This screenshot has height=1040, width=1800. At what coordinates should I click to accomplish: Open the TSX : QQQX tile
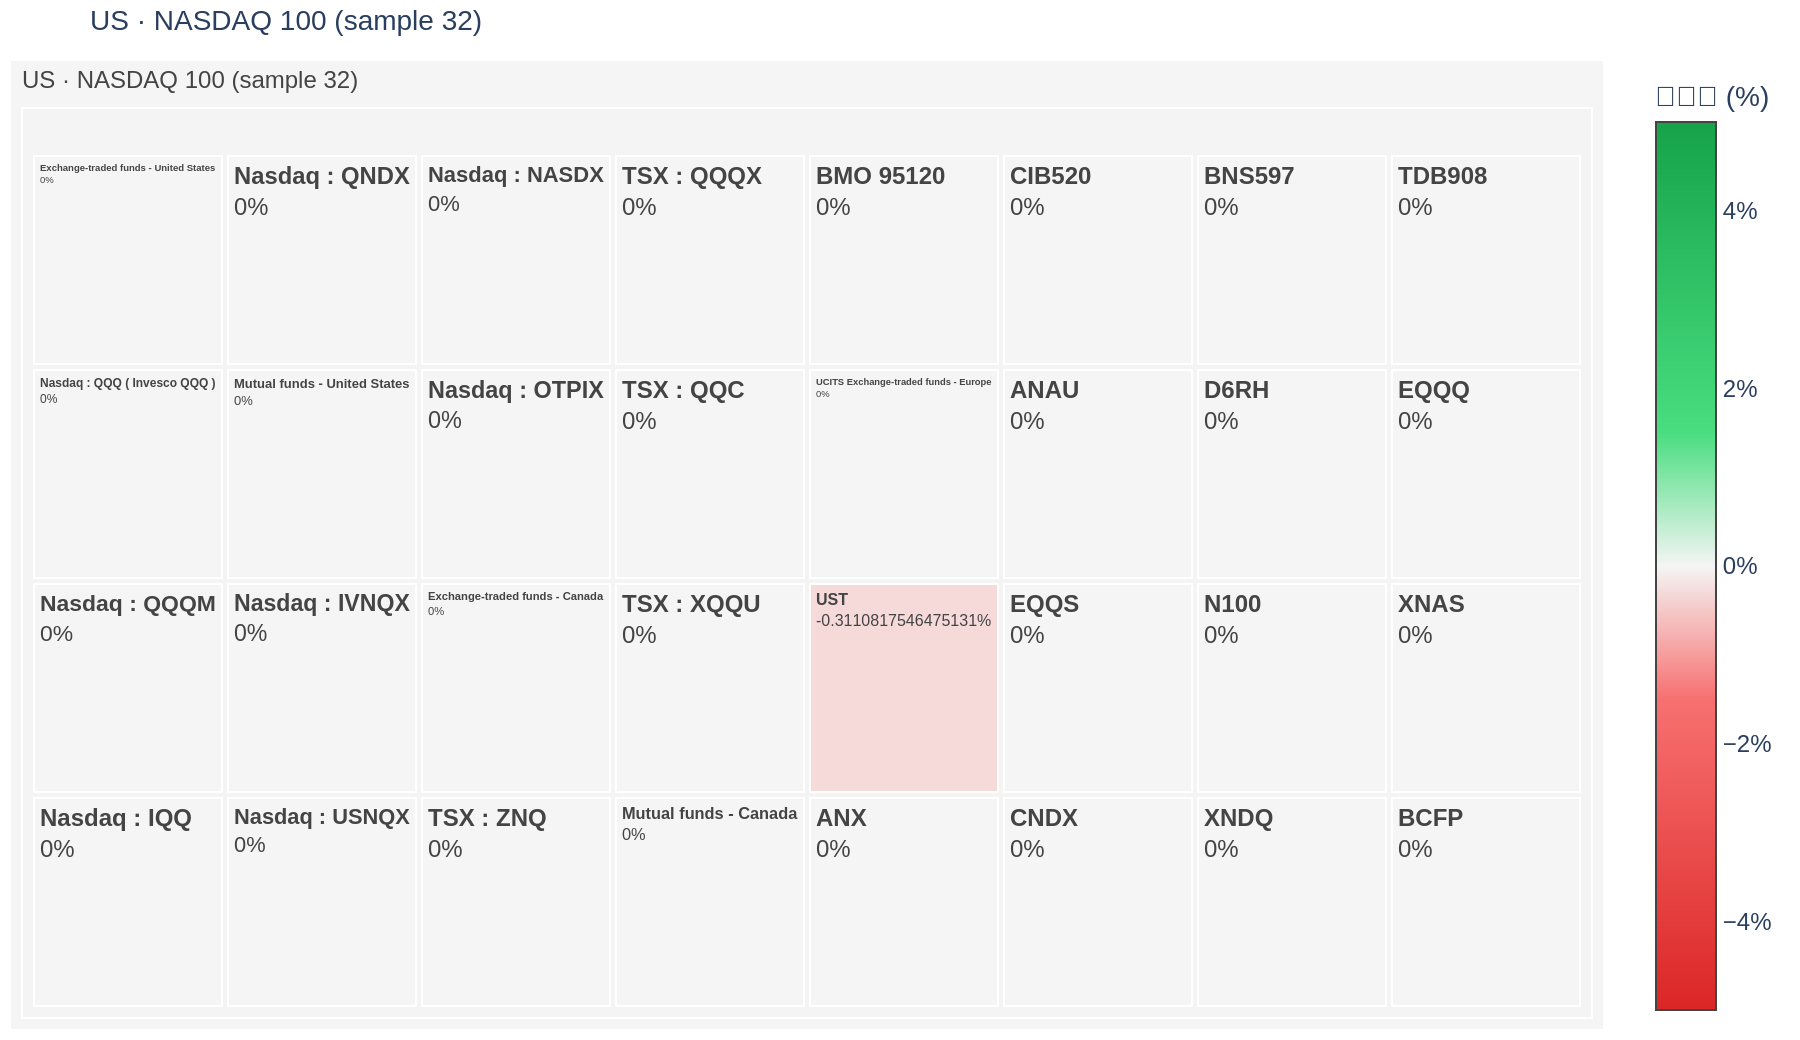710,260
